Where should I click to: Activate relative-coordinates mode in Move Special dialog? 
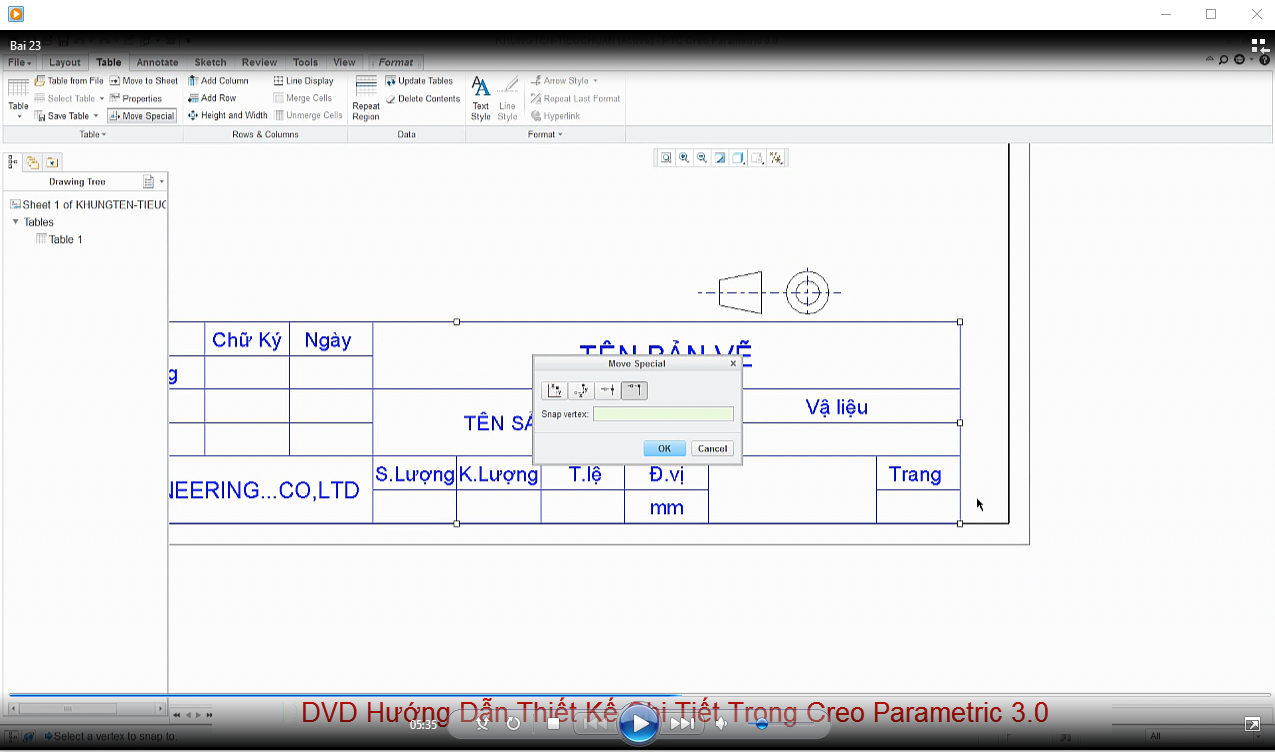click(x=581, y=390)
